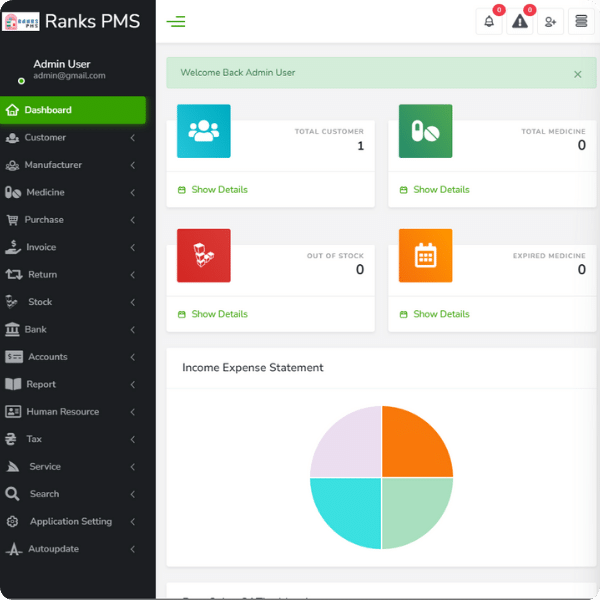Open Show Details under Total Customer
Screen dimensions: 600x600
pyautogui.click(x=219, y=190)
